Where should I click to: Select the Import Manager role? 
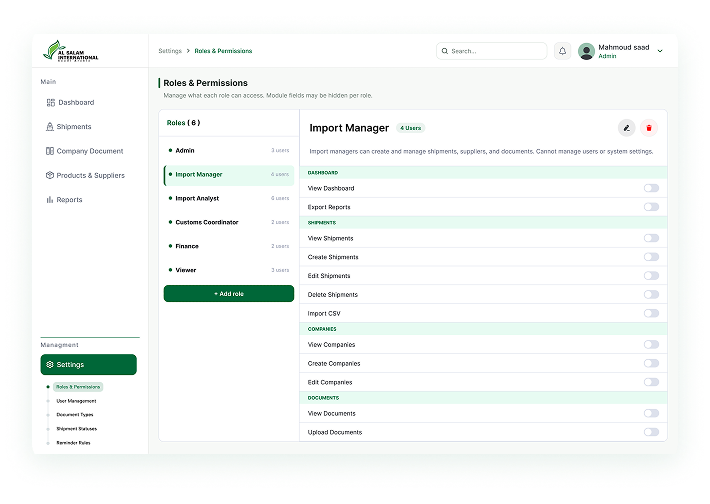coord(229,174)
